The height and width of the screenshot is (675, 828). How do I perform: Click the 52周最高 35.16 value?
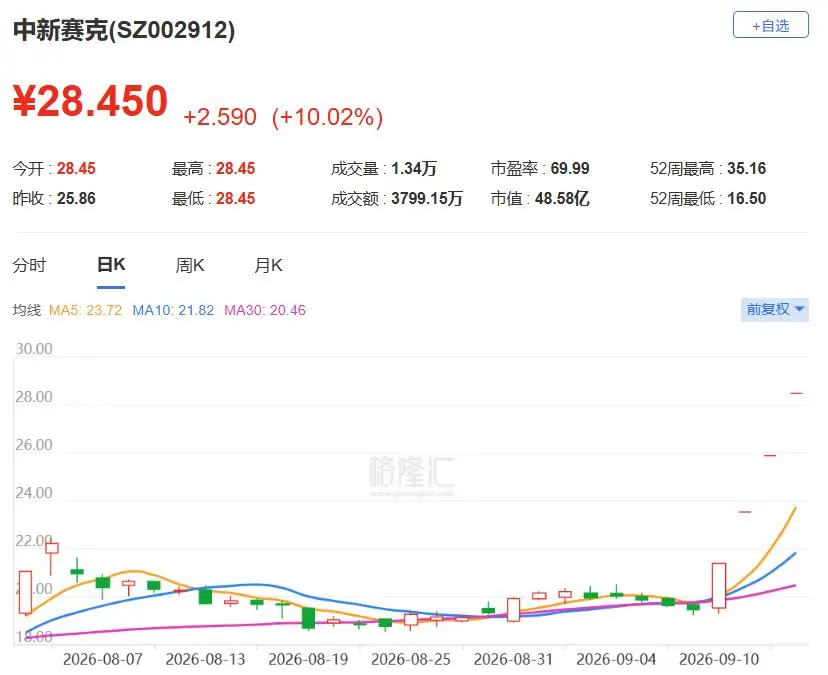click(747, 168)
